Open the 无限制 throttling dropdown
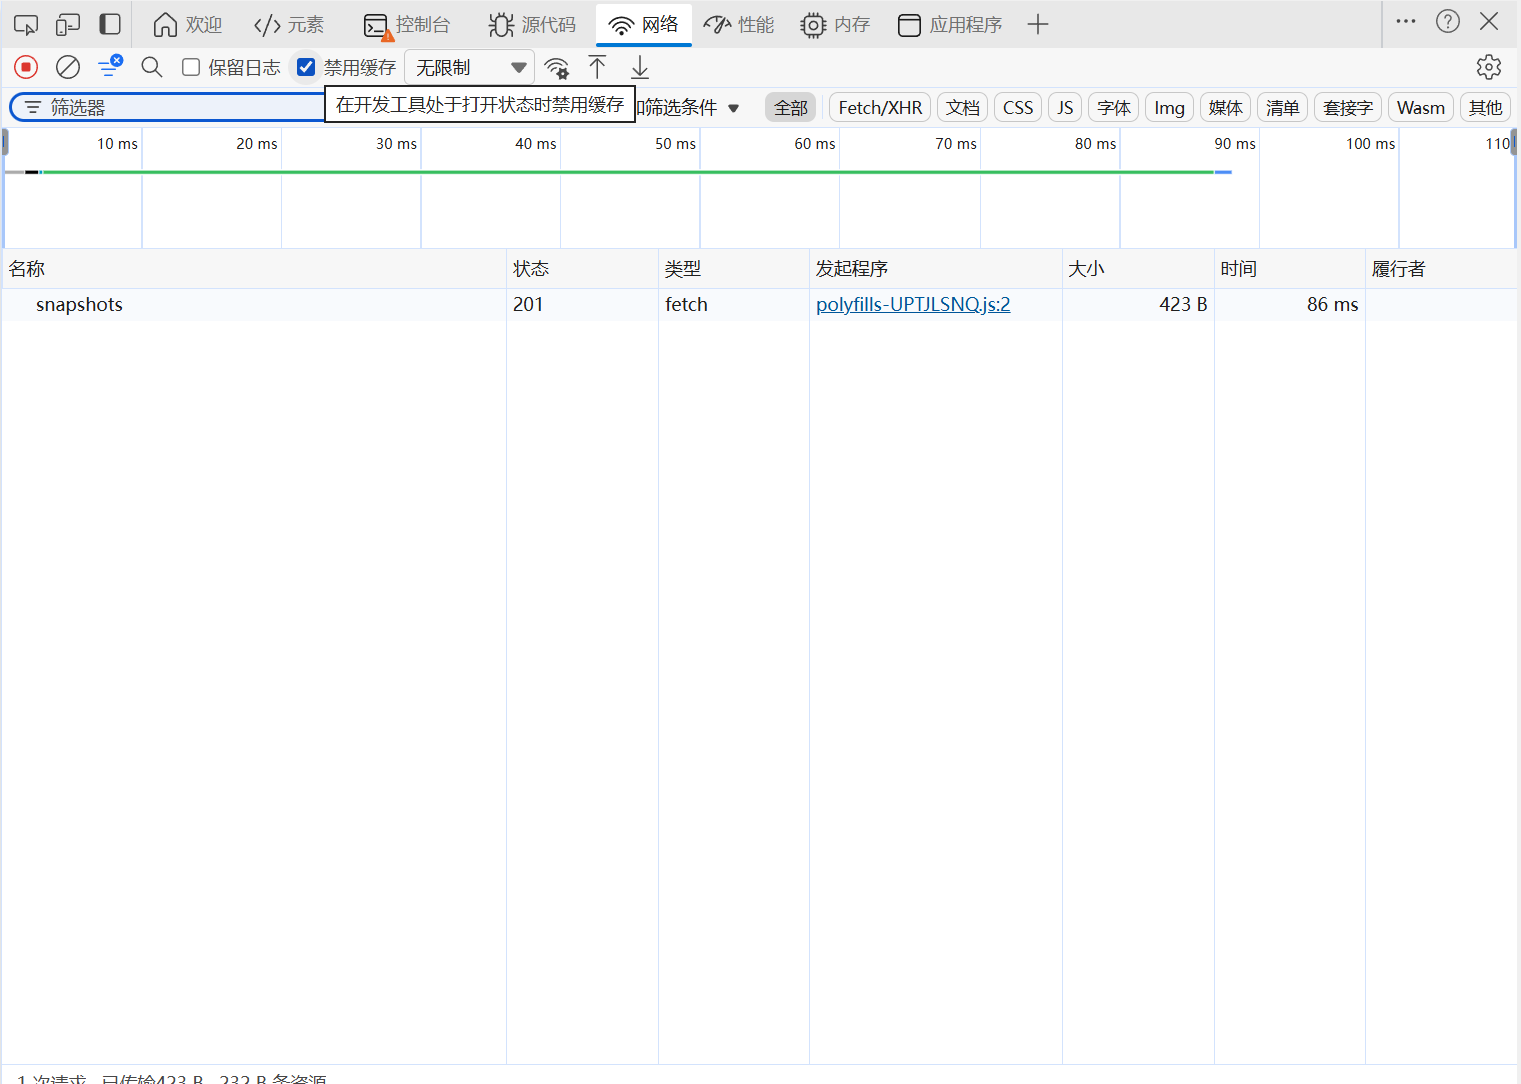This screenshot has height=1084, width=1521. [x=469, y=67]
